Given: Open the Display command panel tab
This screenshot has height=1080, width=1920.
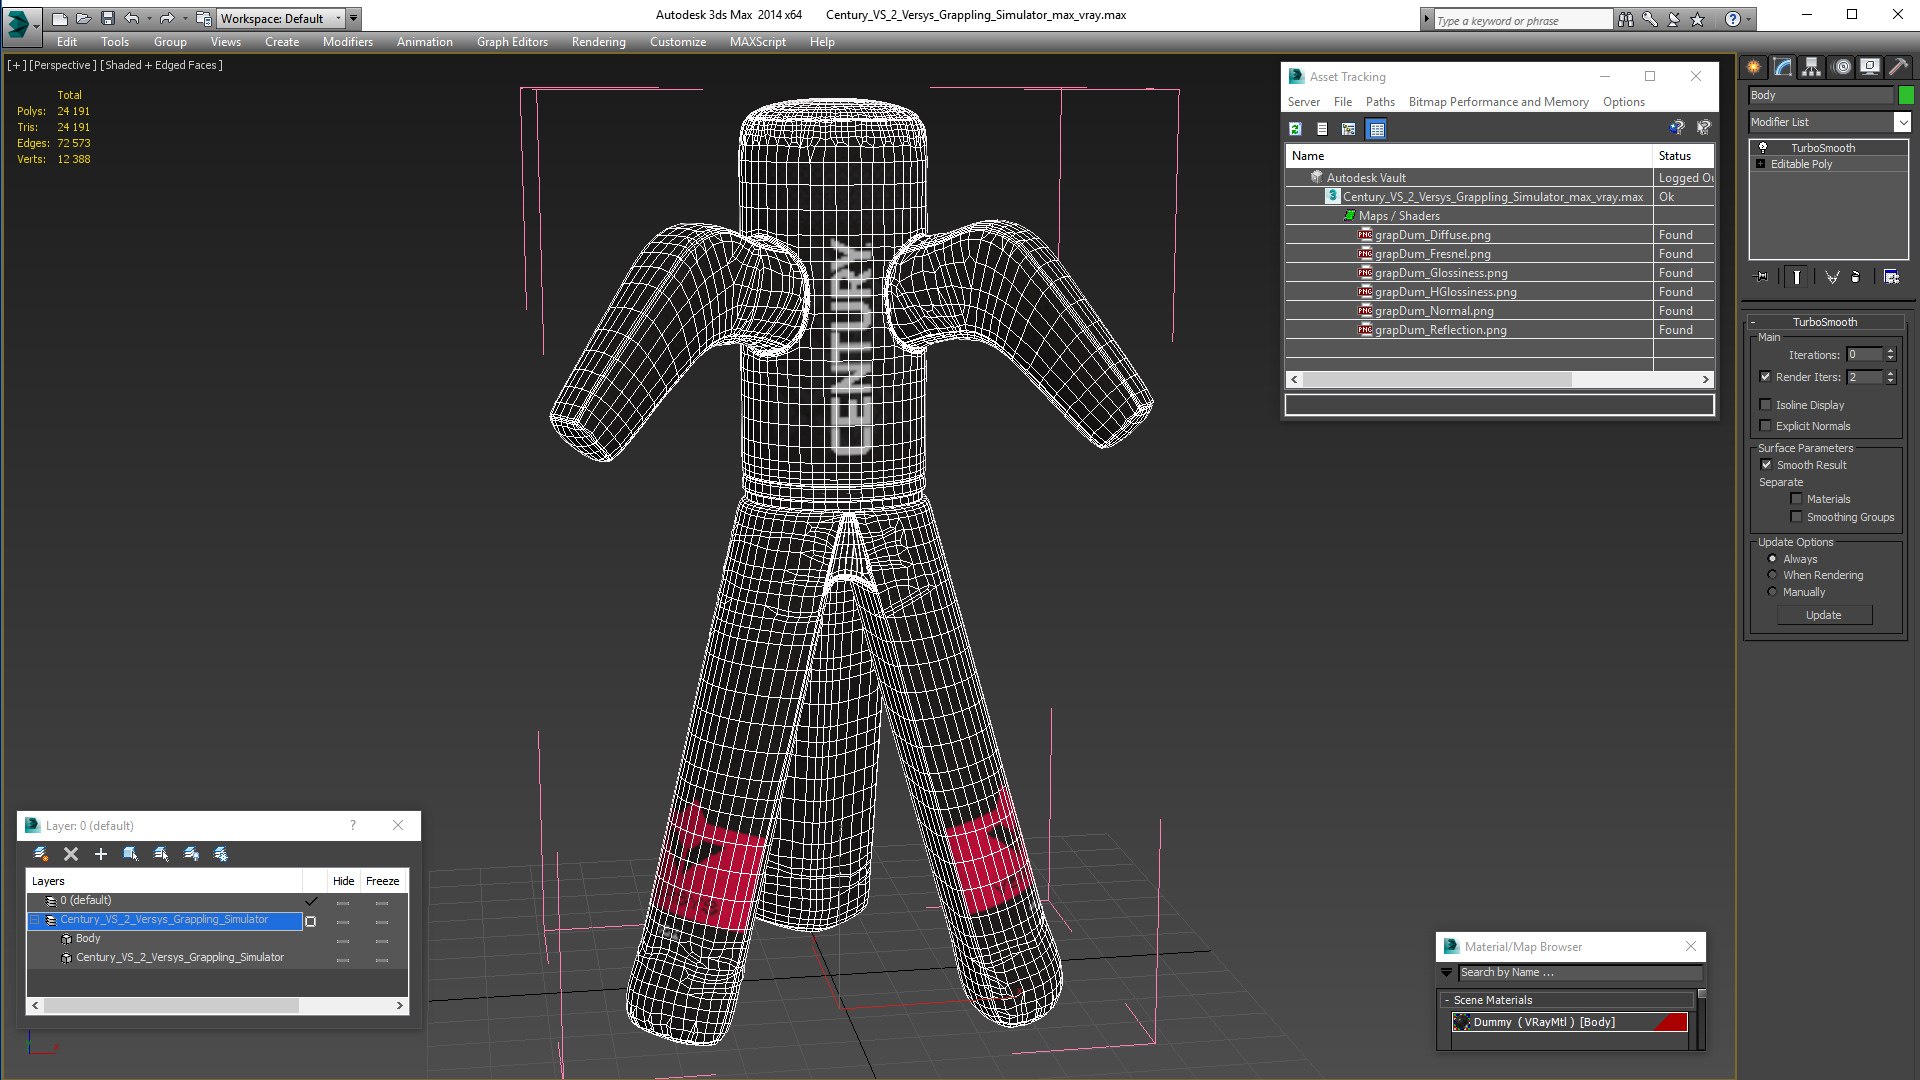Looking at the screenshot, I should pos(1870,67).
